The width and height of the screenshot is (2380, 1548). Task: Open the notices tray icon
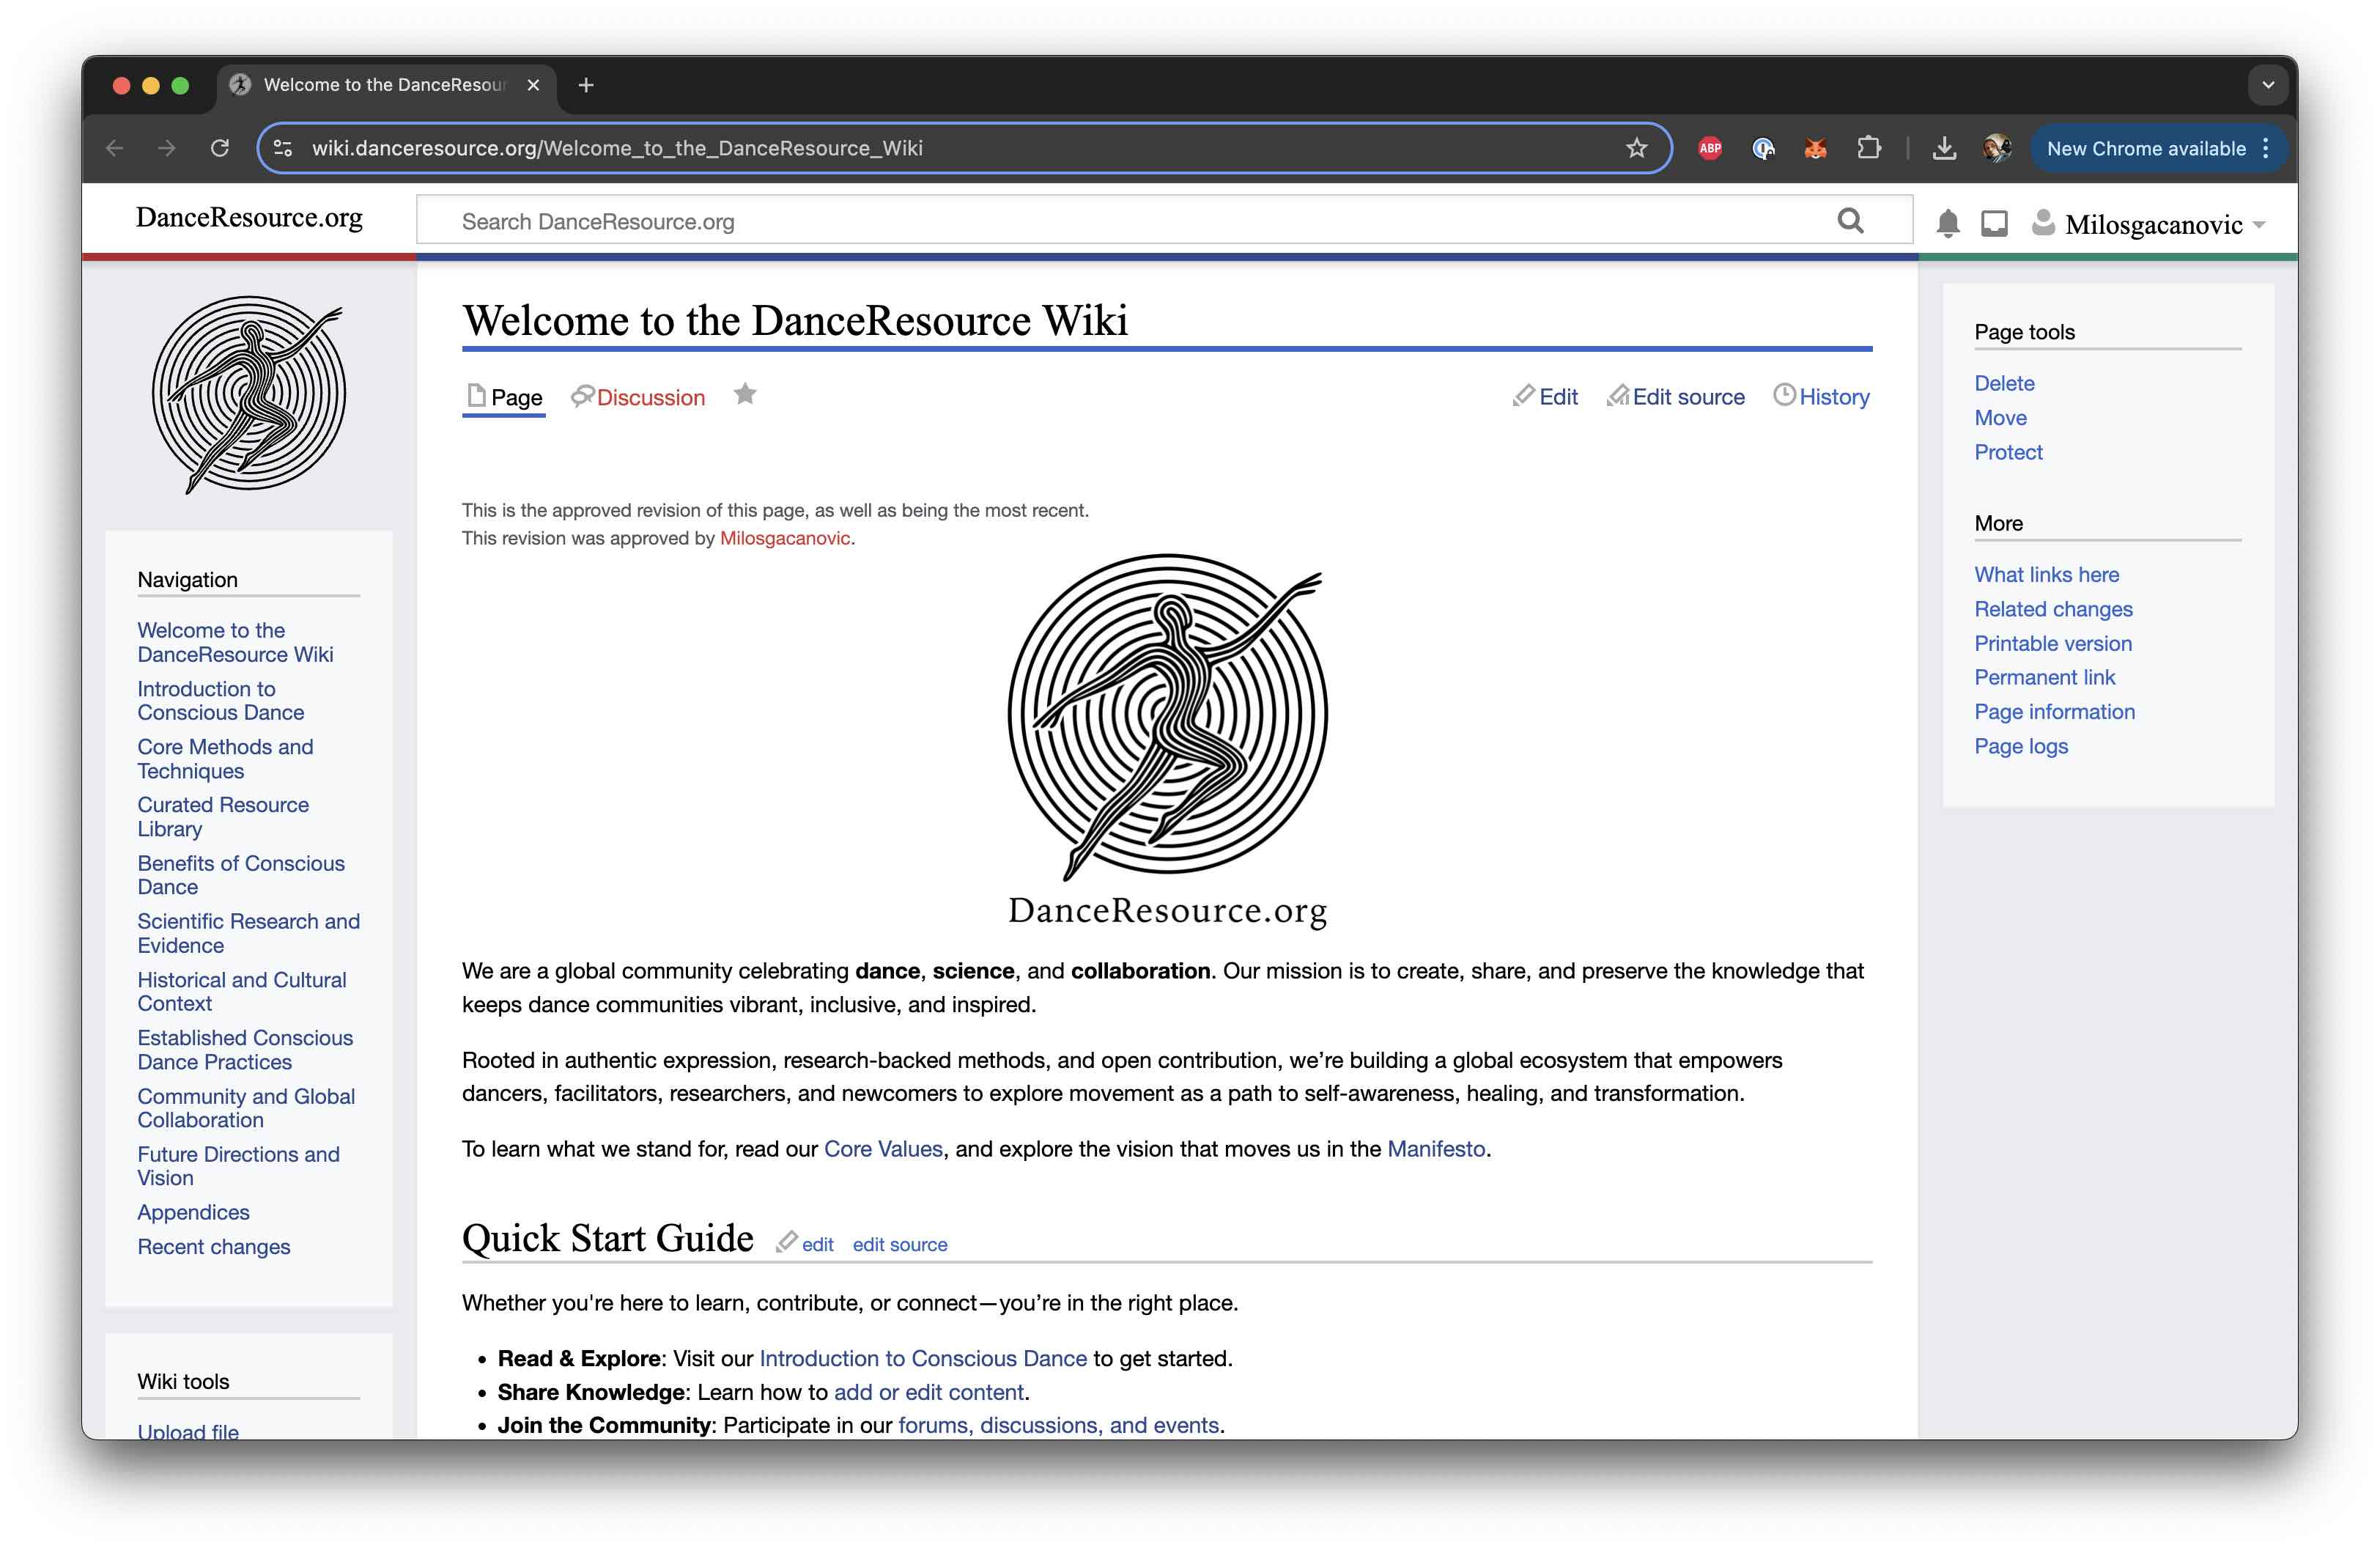click(1994, 223)
